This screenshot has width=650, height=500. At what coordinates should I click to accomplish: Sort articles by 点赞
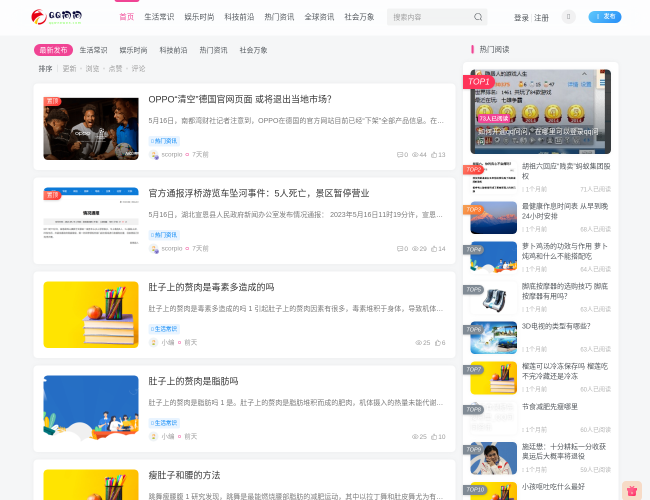[x=115, y=69]
